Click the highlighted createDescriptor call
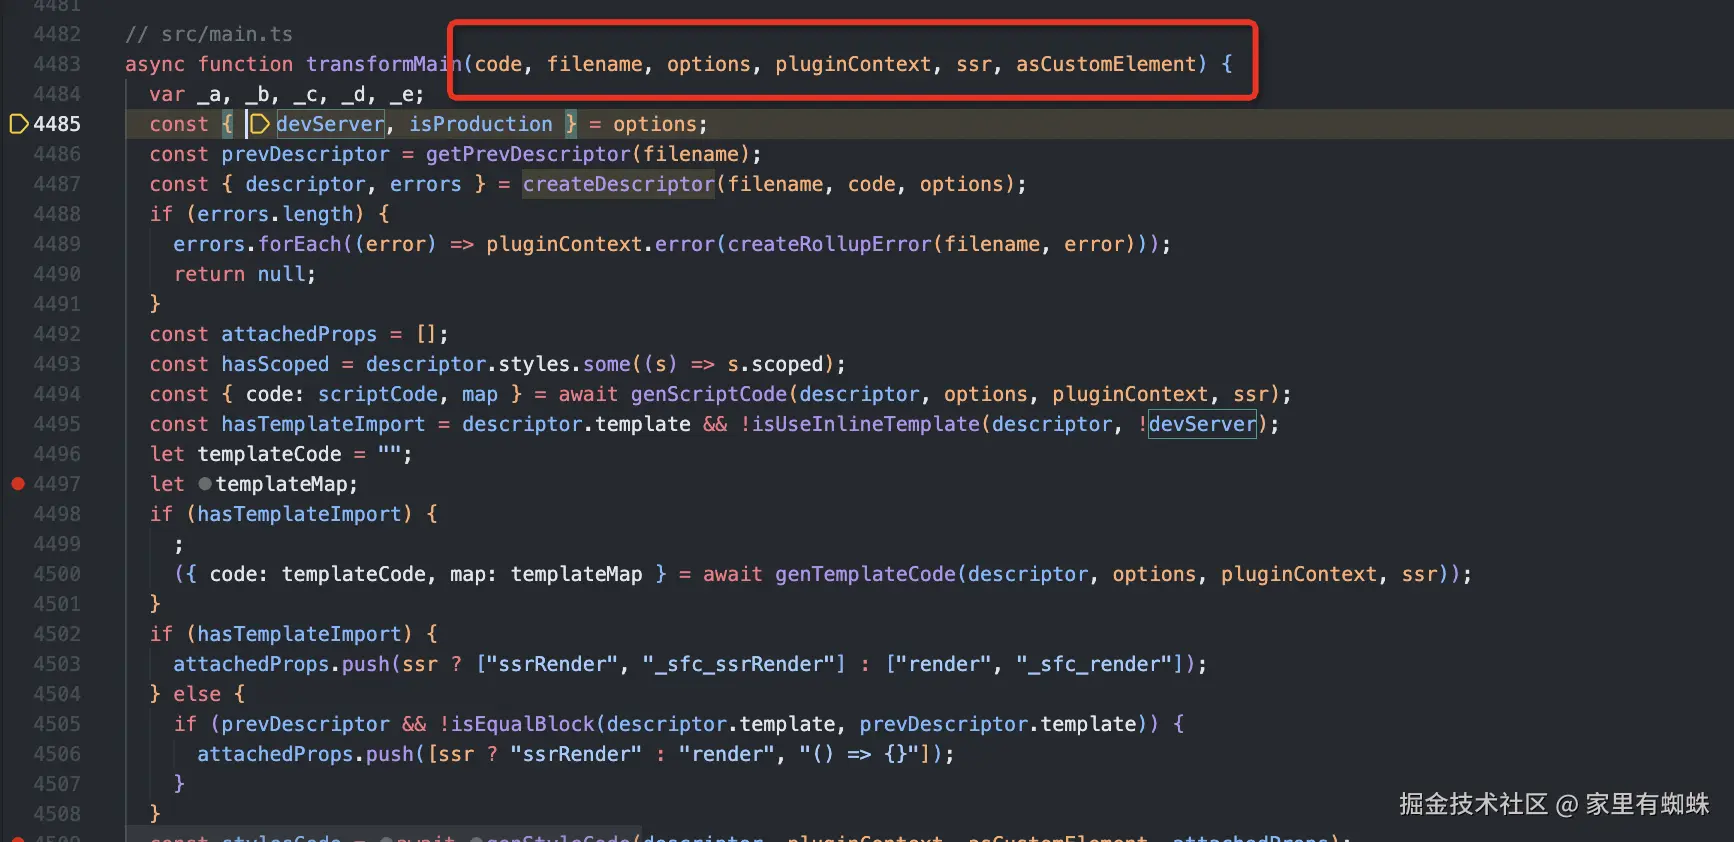 click(618, 184)
